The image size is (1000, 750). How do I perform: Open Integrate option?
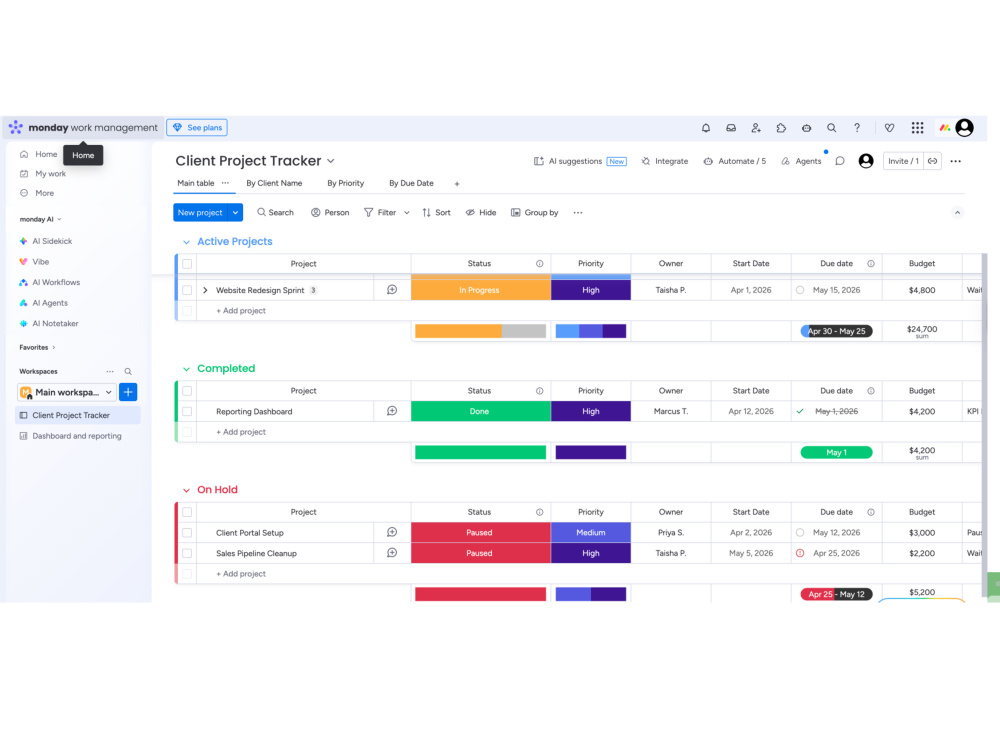(x=665, y=161)
